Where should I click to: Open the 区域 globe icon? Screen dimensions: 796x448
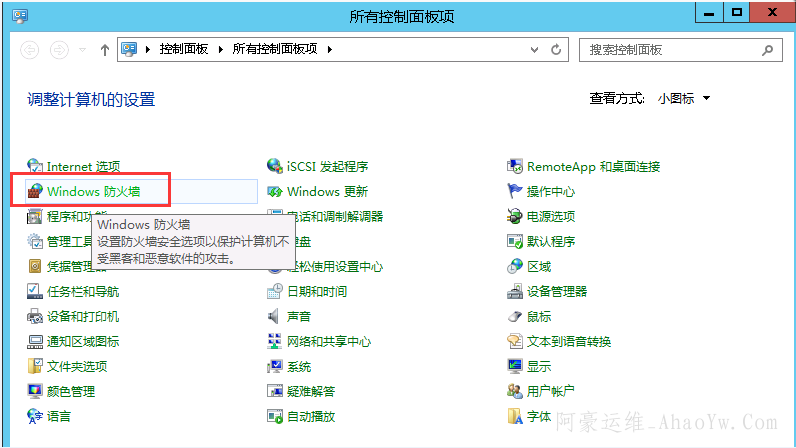[515, 266]
